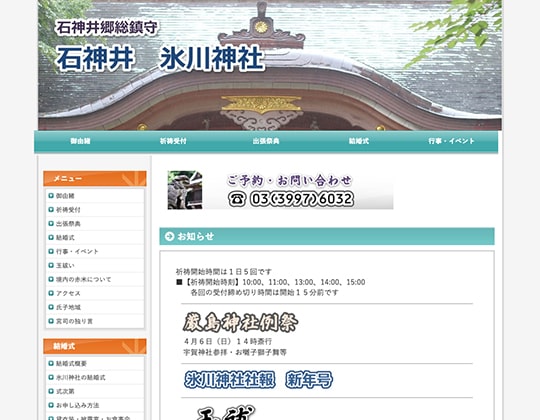
Task: Open 行事・イベント in the teal navigation bar
Action: [451, 141]
